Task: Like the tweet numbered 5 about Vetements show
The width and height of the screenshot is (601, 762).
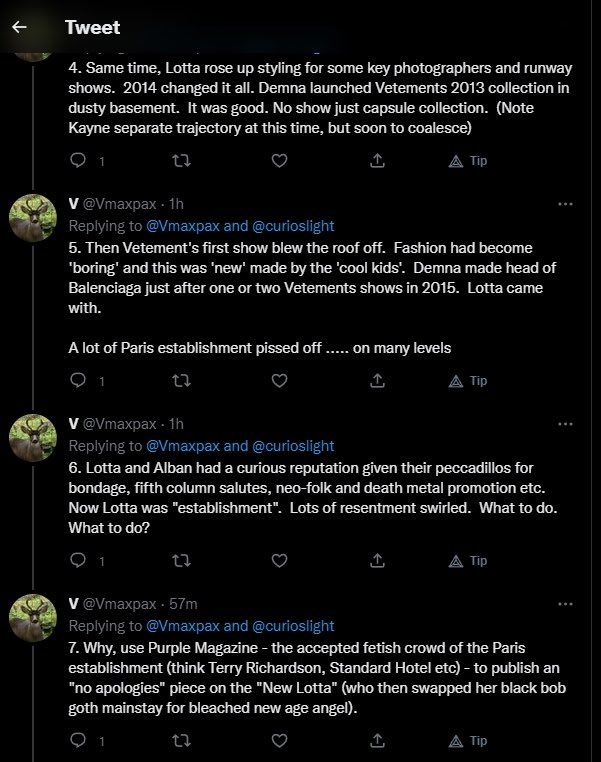Action: 280,381
